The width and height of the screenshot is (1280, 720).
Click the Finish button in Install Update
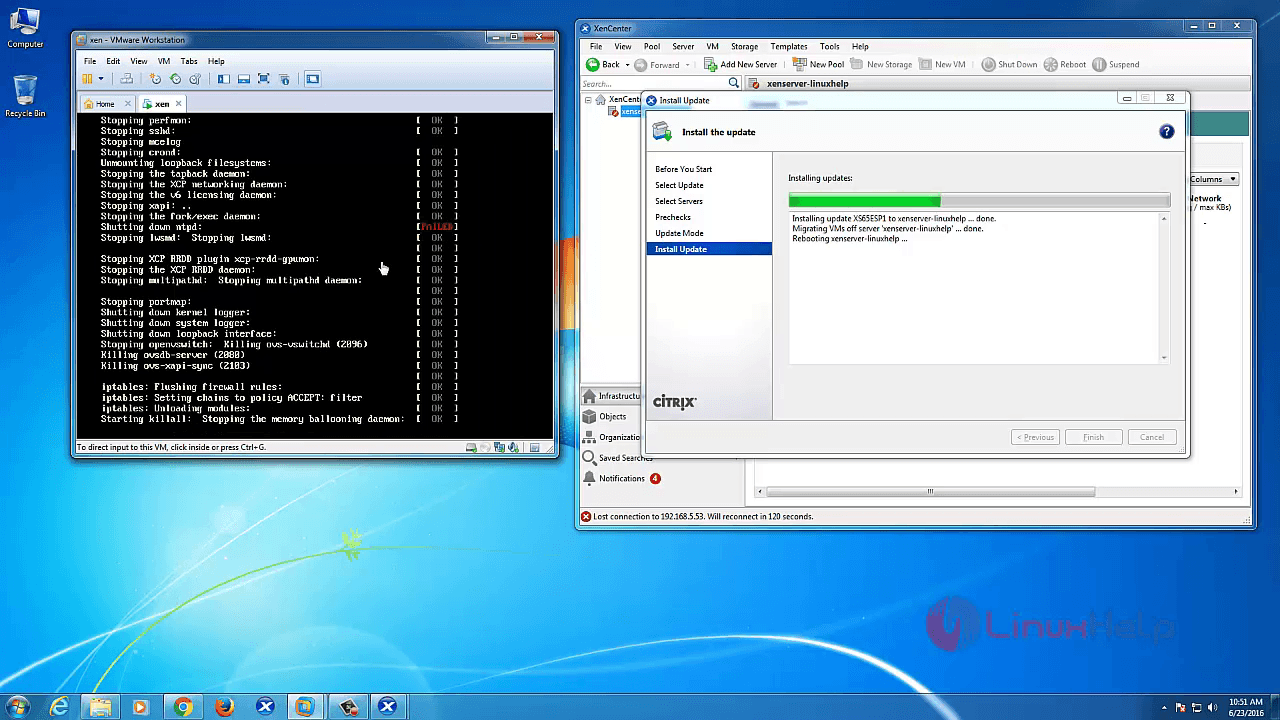coord(1093,437)
